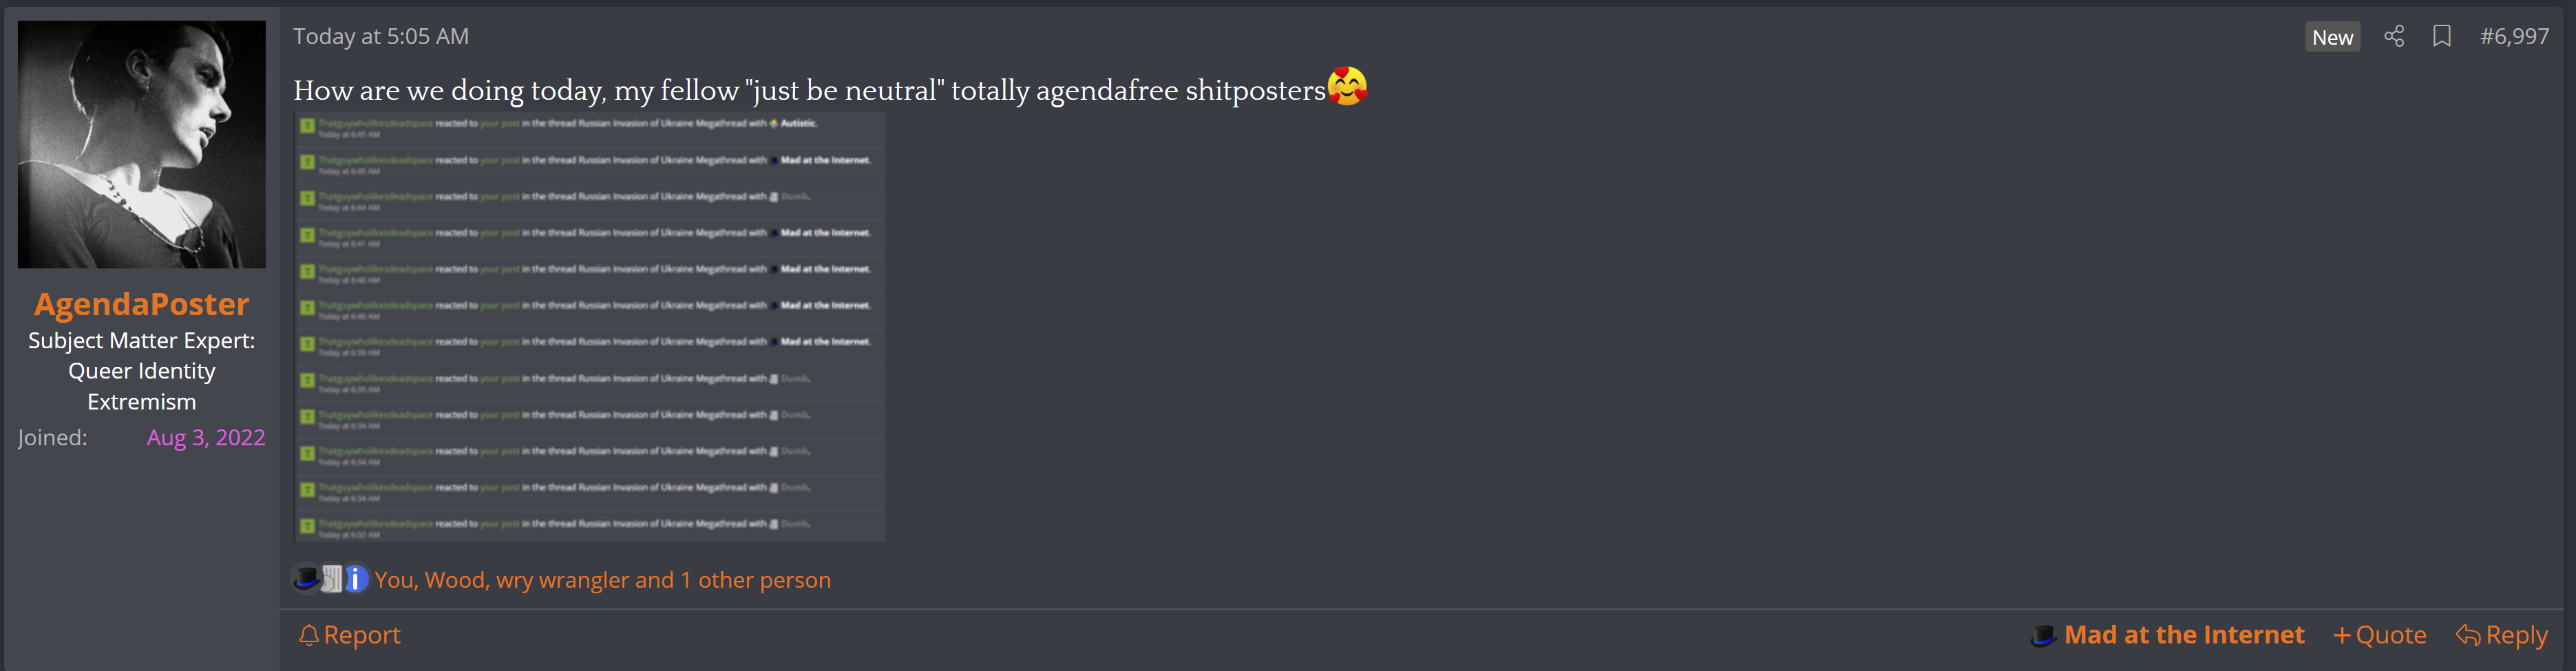The image size is (2576, 671).
Task: Click the informative reaction icon under post
Action: (356, 579)
